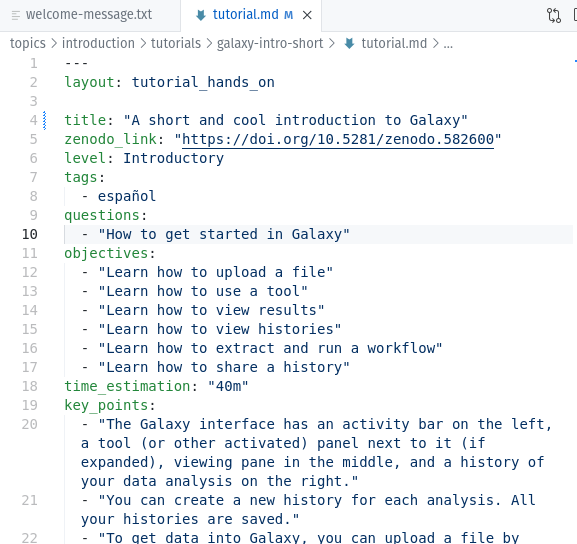The height and width of the screenshot is (544, 577).
Task: Click the markdown icon in the breadcrumb
Action: click(349, 44)
